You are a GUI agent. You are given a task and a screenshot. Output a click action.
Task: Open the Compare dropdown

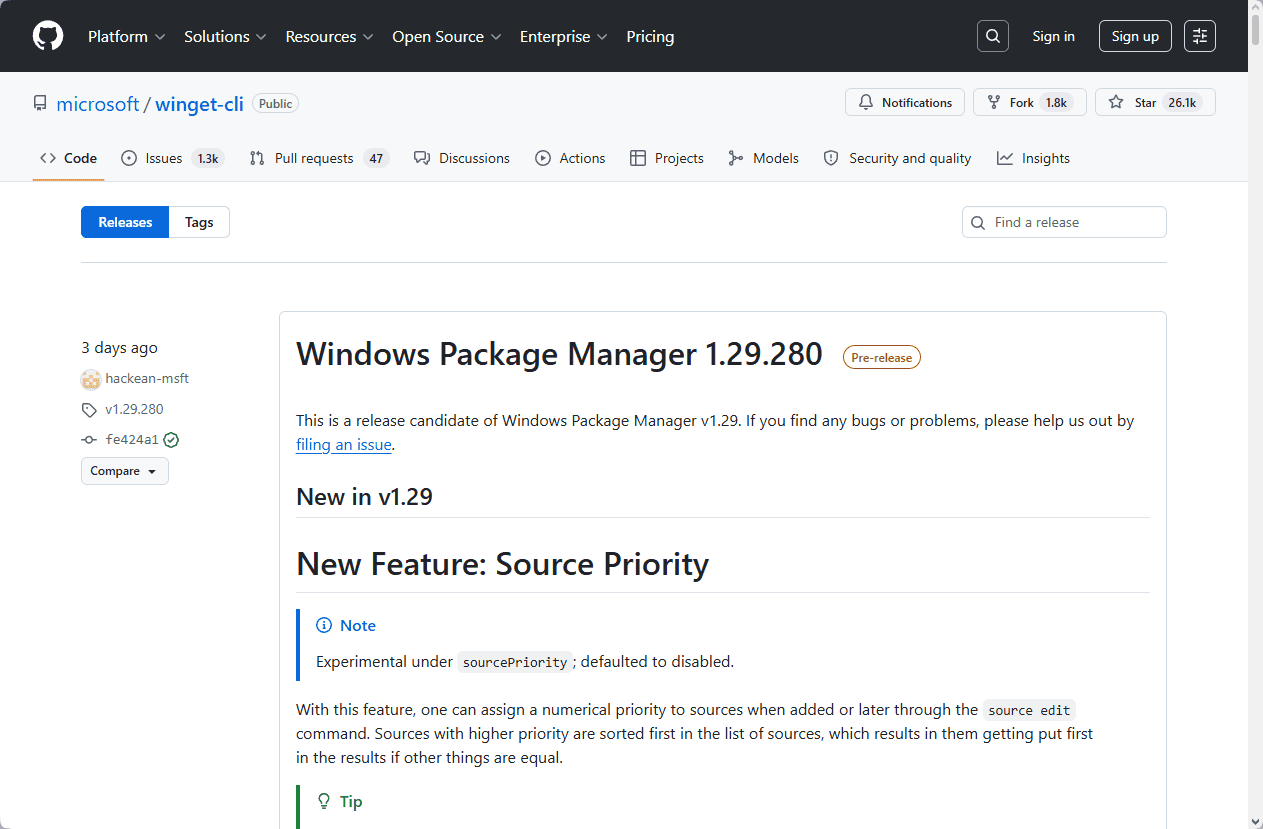point(125,471)
